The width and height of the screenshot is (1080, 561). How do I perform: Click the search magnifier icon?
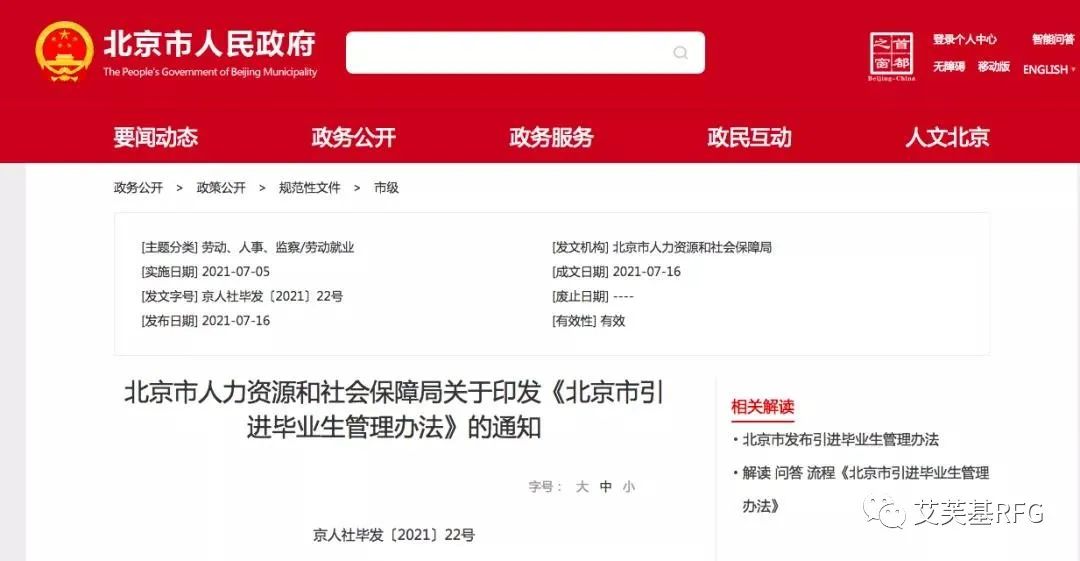click(x=681, y=52)
